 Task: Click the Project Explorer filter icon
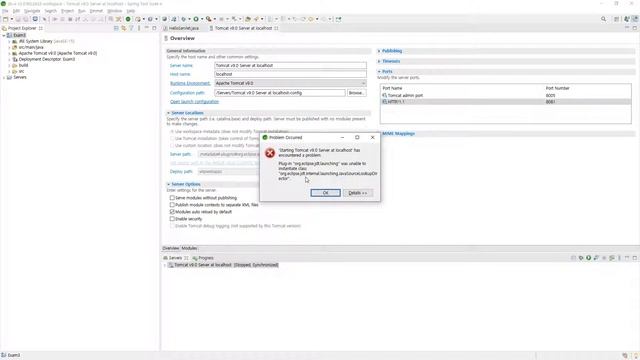pos(131,28)
